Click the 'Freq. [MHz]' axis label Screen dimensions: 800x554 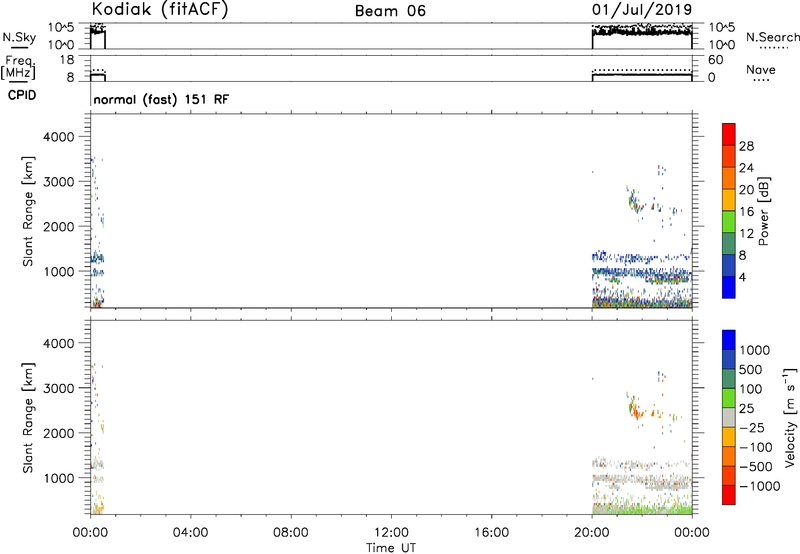[x=18, y=67]
